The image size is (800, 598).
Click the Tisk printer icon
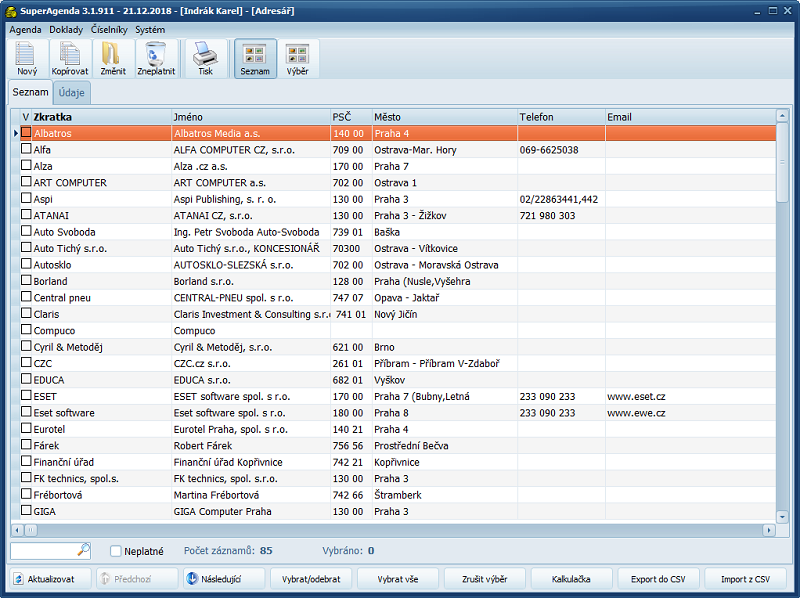click(x=205, y=59)
